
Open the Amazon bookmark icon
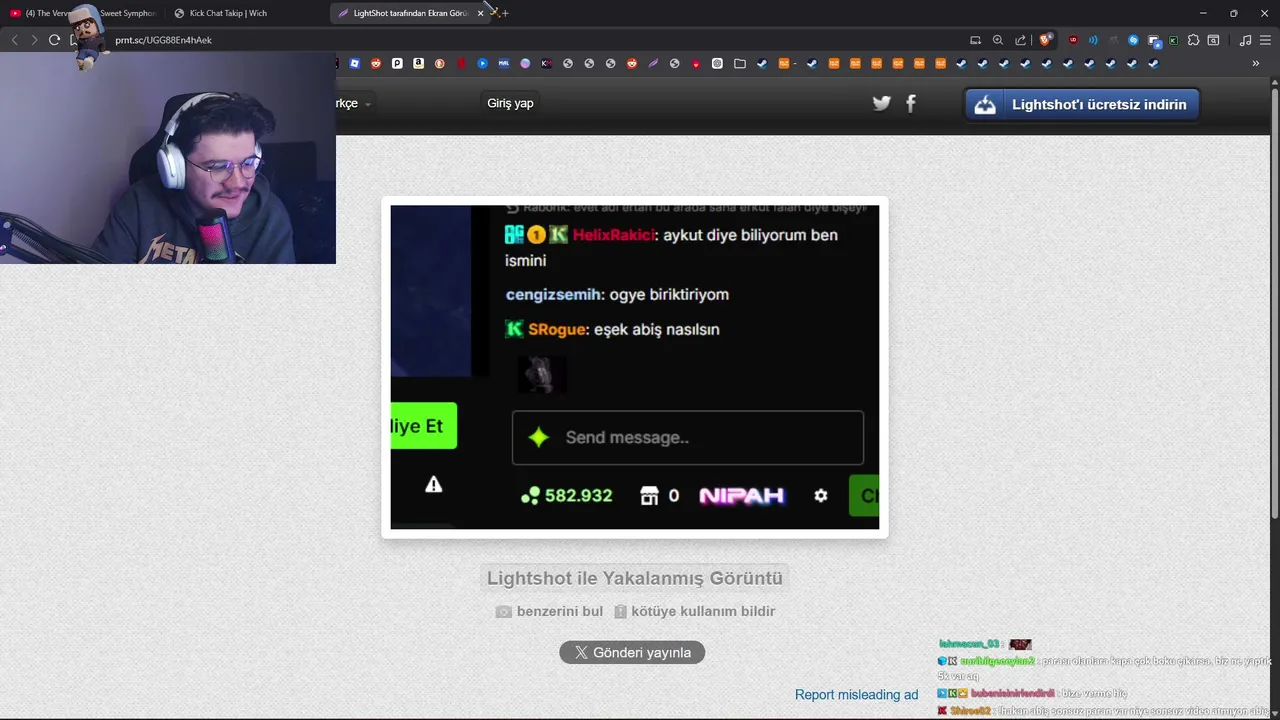coord(418,63)
